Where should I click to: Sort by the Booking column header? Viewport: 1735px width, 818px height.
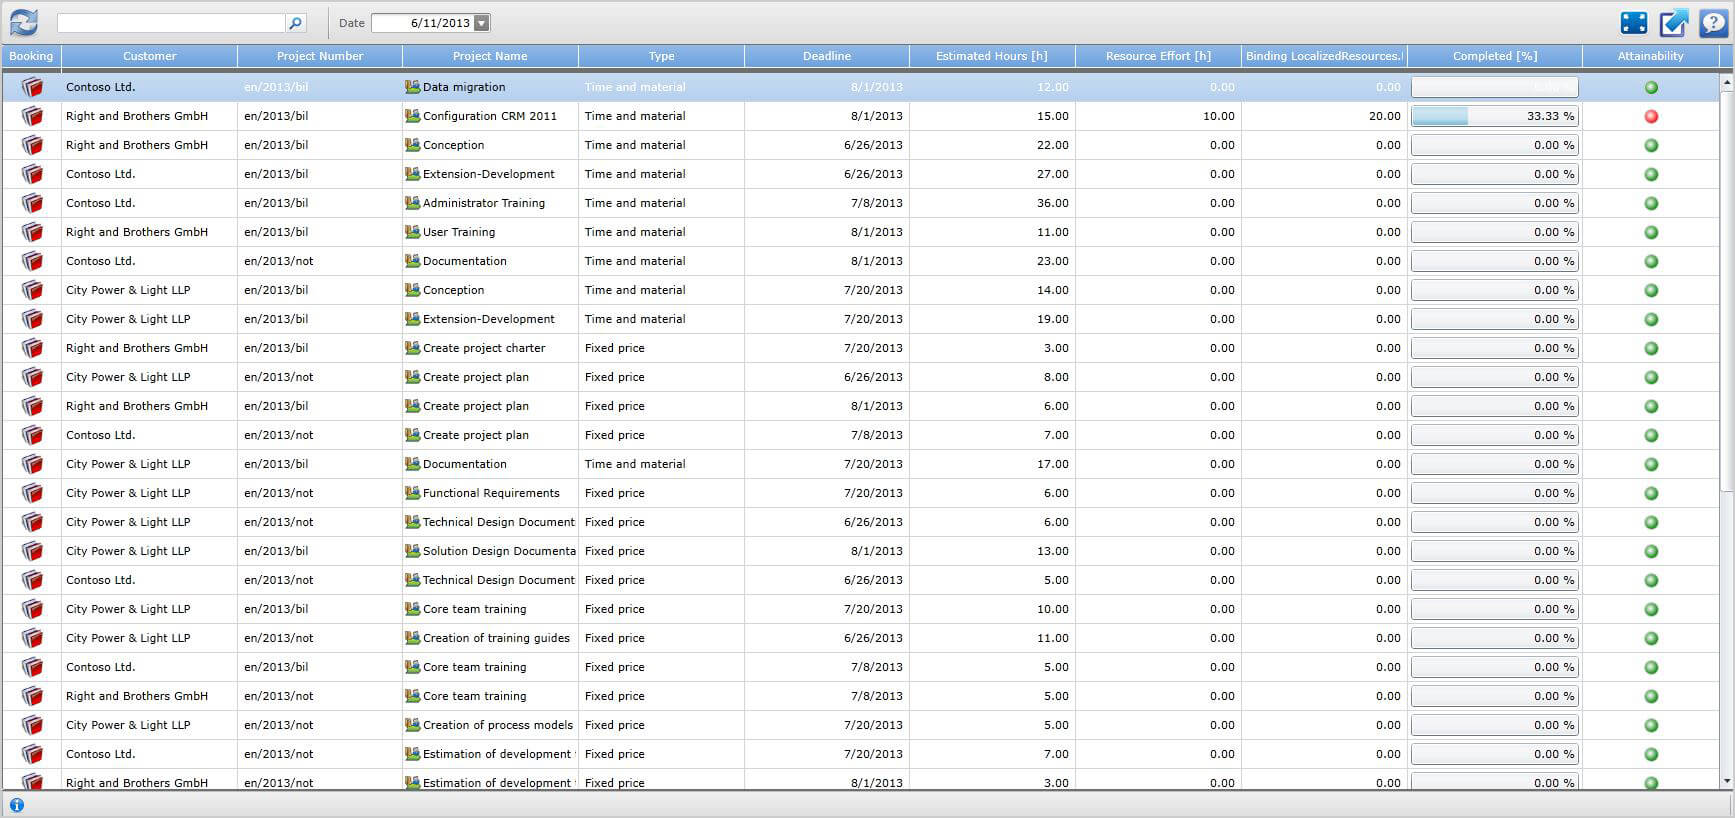click(31, 56)
